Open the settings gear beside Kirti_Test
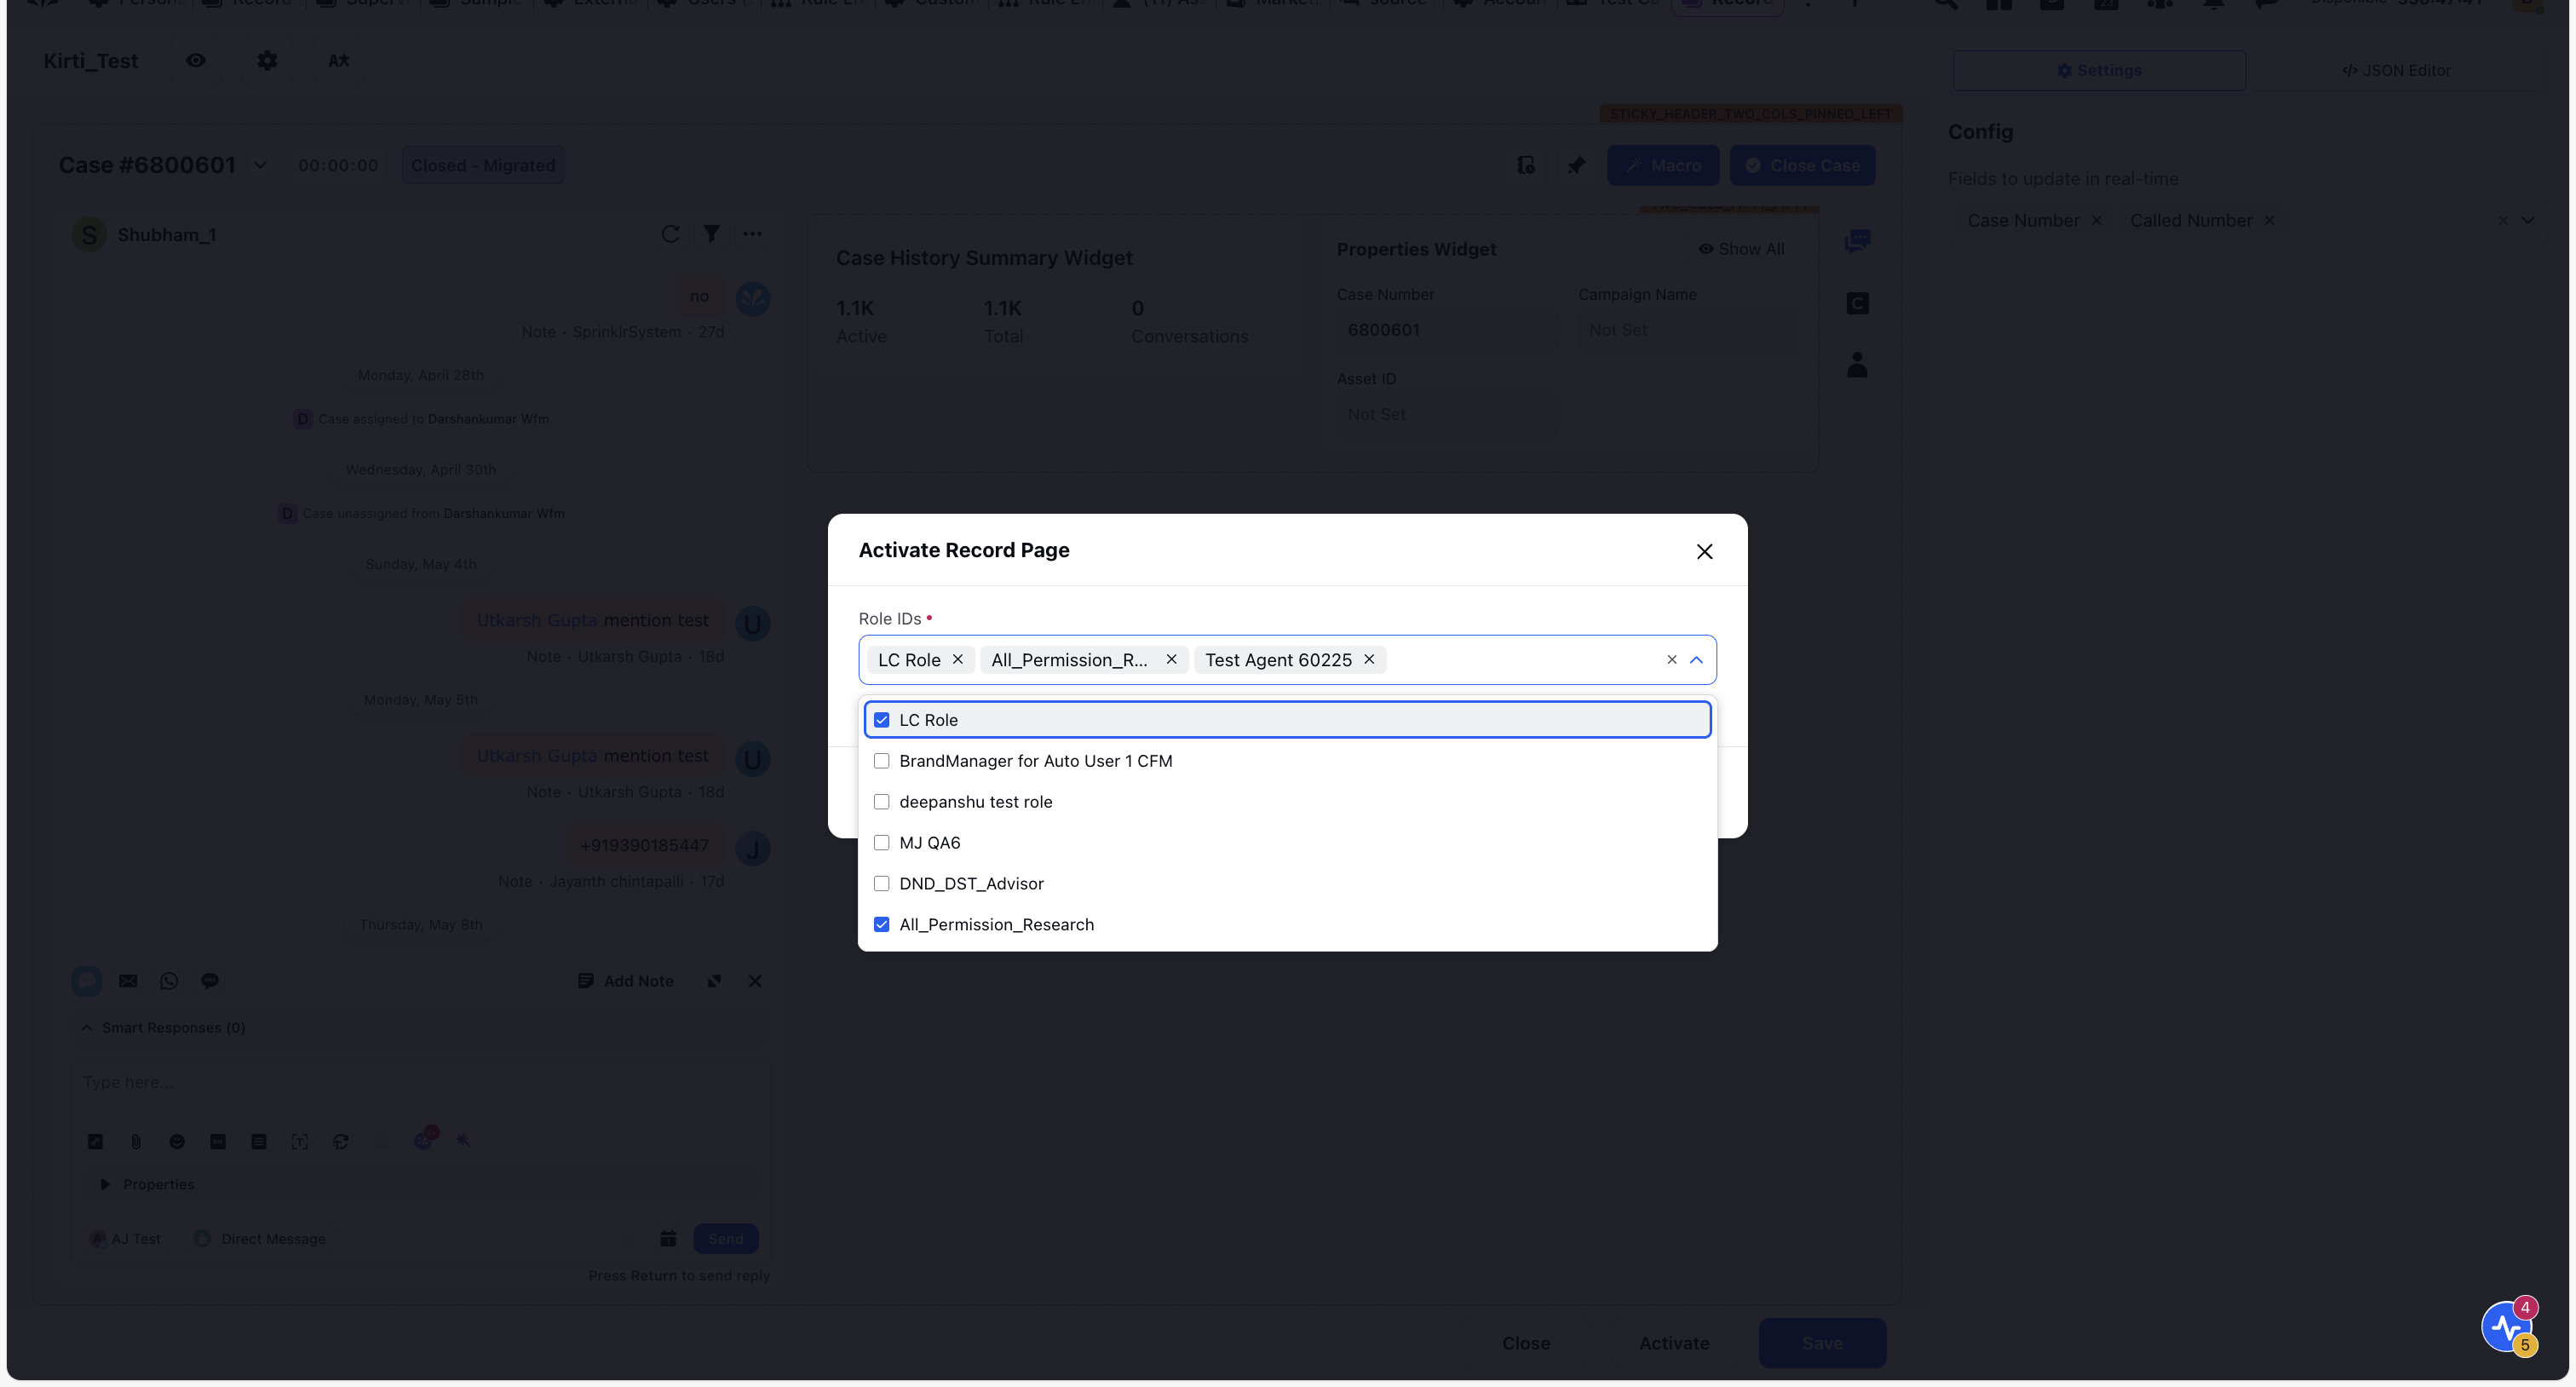Viewport: 2576px width, 1387px height. pos(267,60)
